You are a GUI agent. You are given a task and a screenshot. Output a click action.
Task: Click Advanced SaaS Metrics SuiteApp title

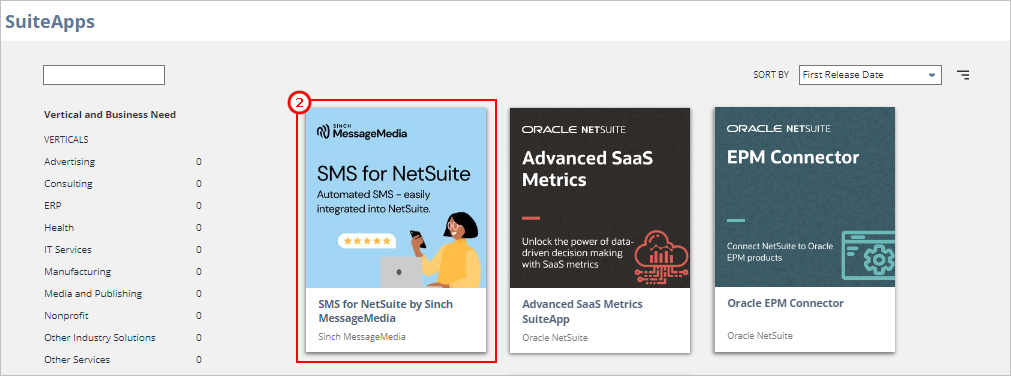(x=582, y=311)
